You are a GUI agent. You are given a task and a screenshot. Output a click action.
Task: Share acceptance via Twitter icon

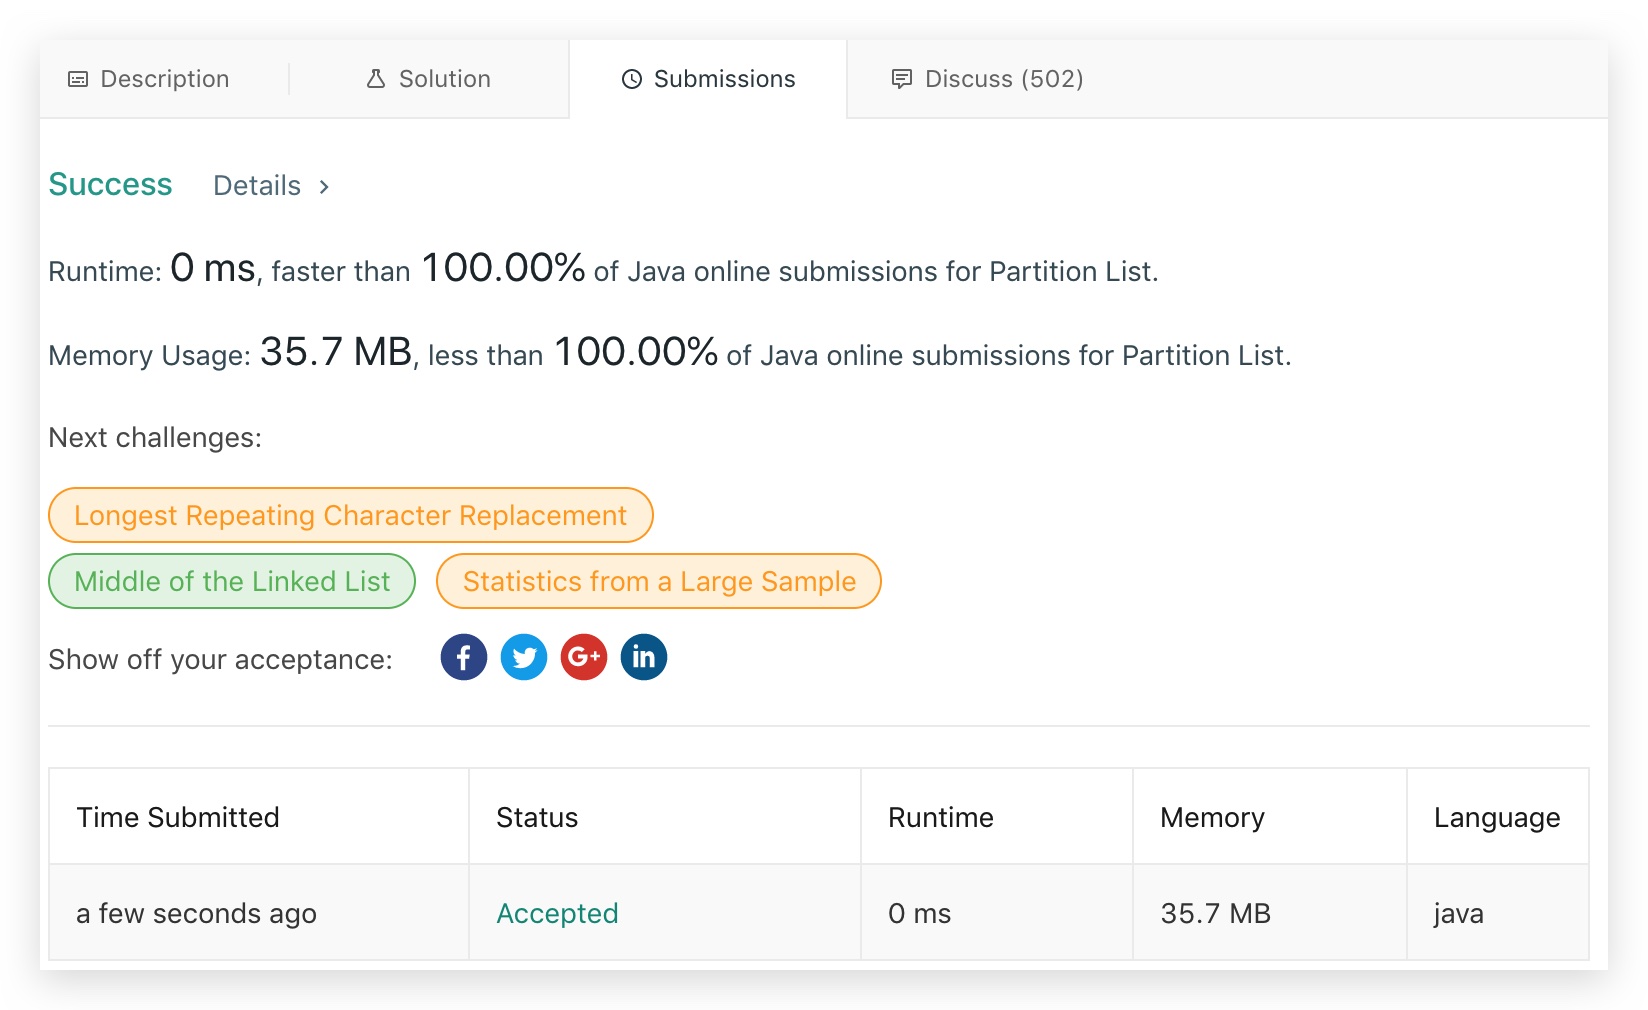[x=524, y=657]
